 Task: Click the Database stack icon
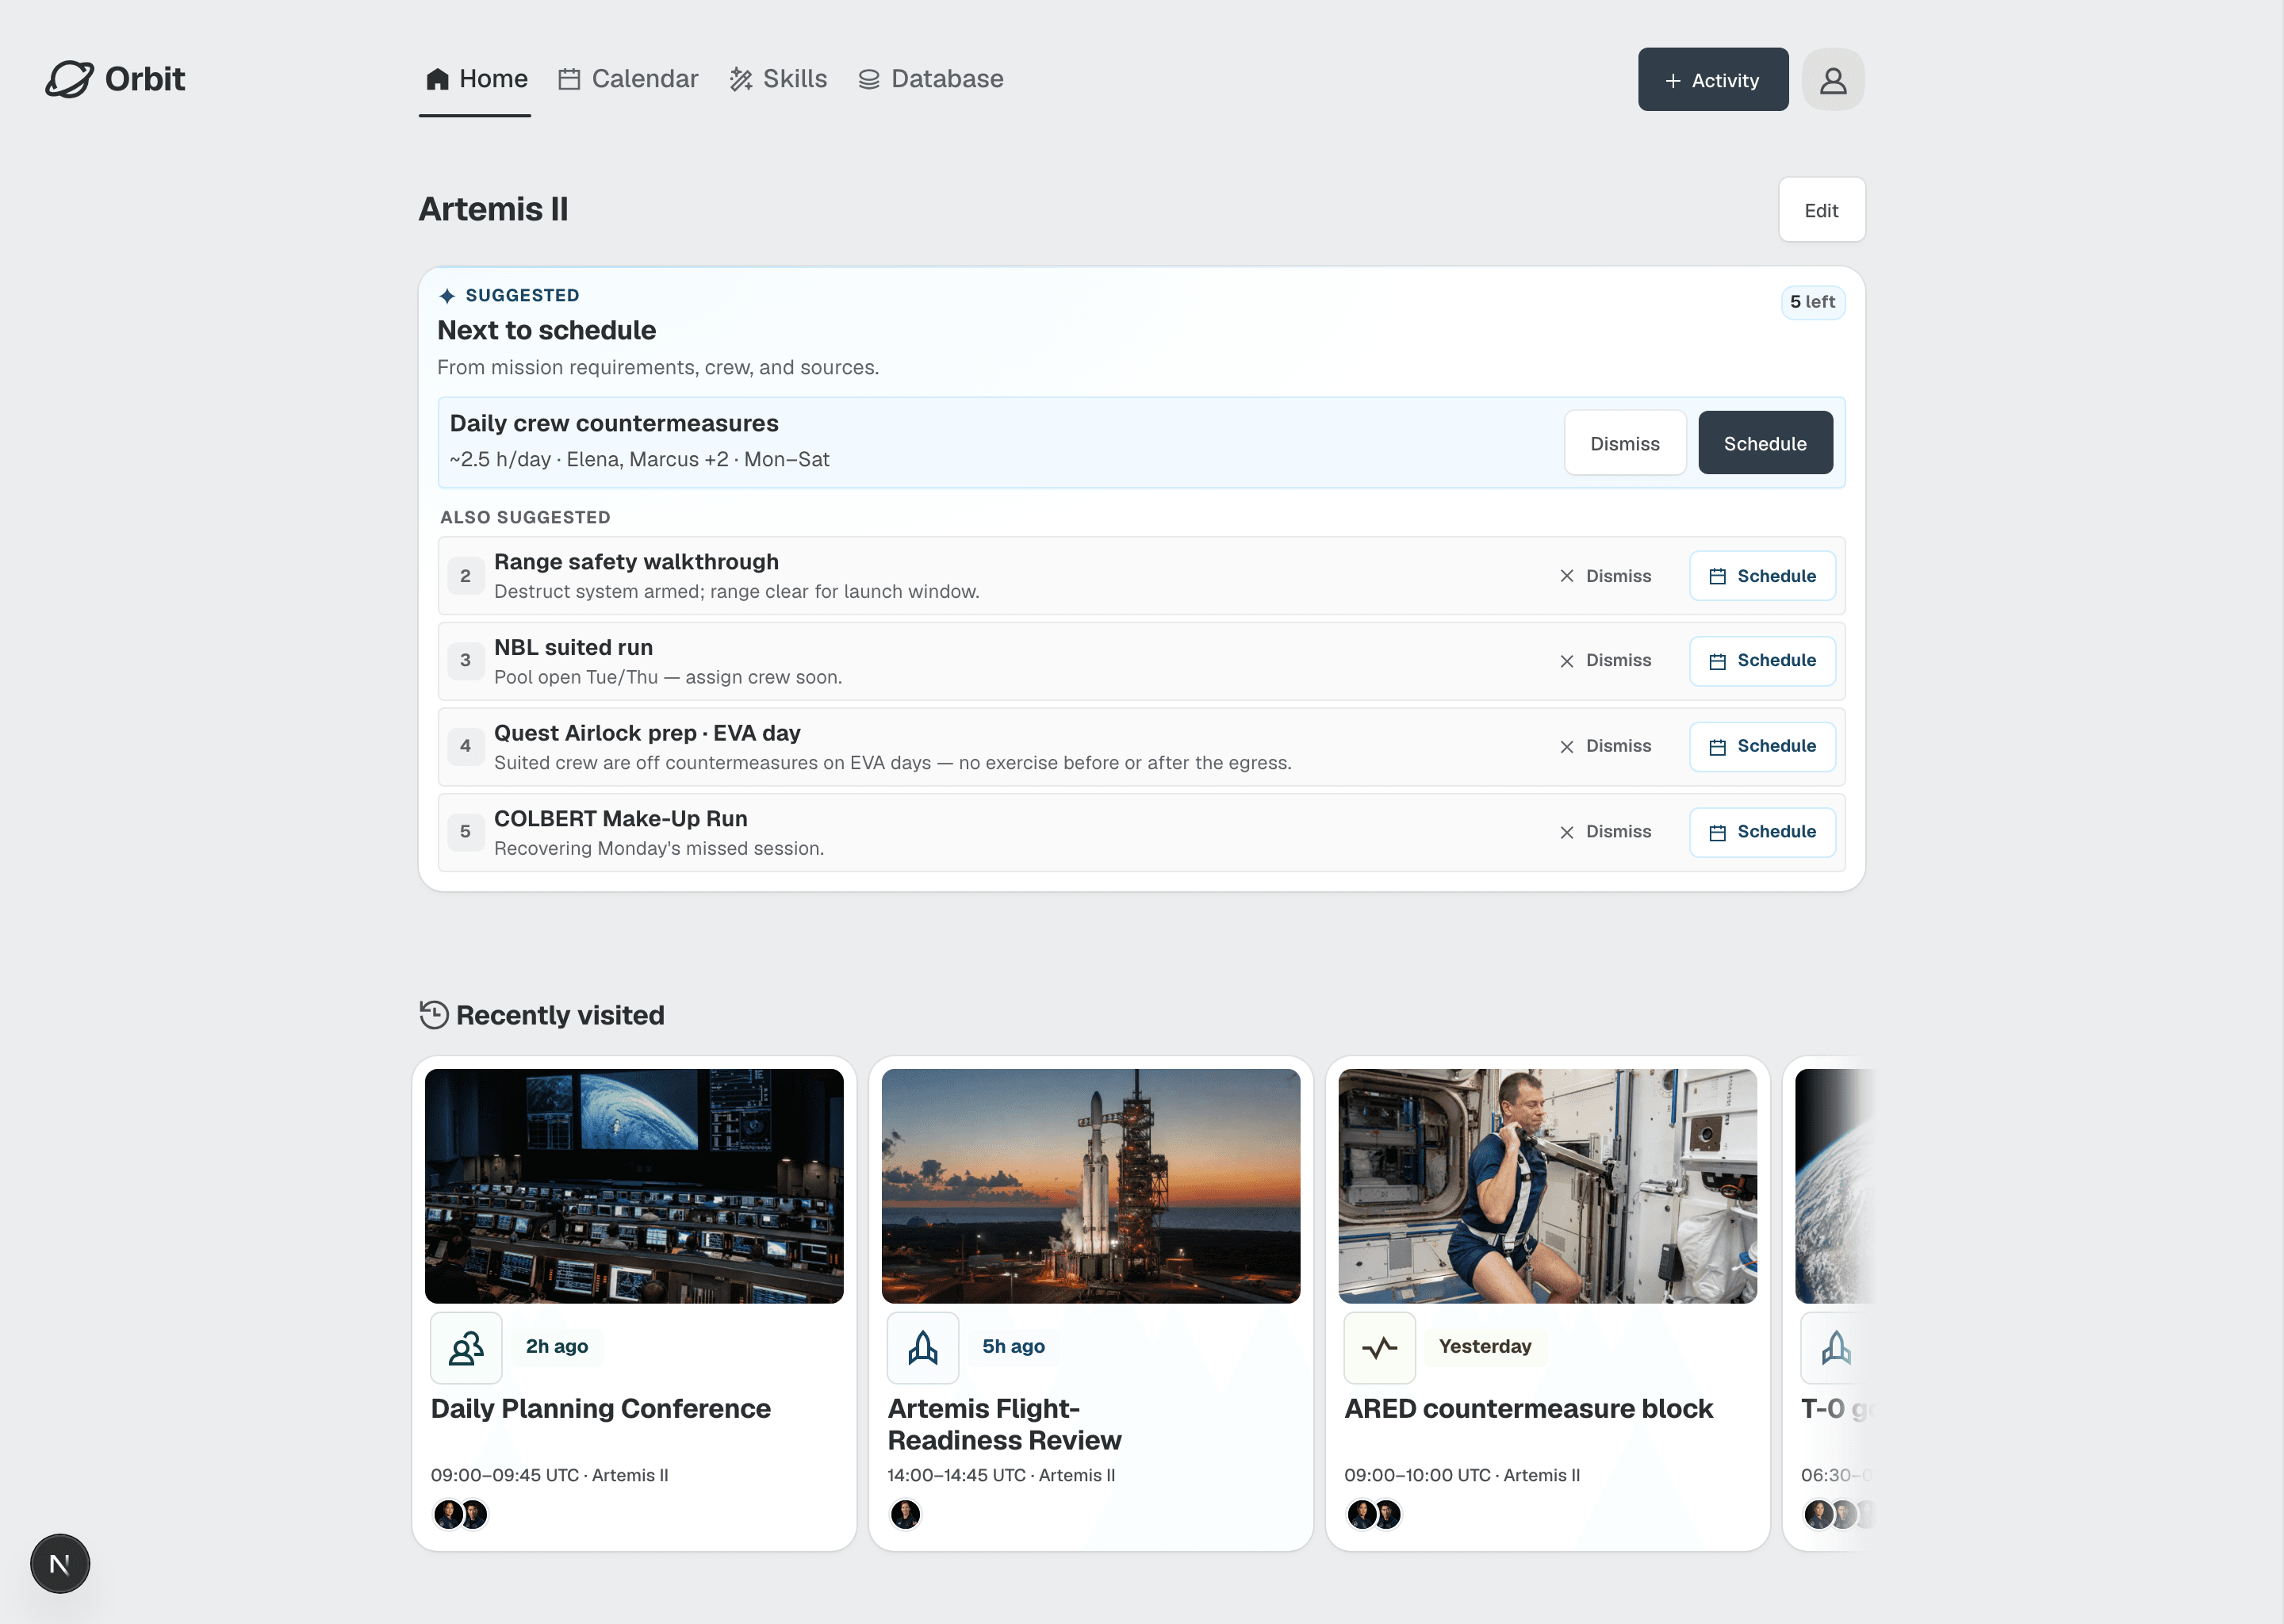[x=869, y=79]
